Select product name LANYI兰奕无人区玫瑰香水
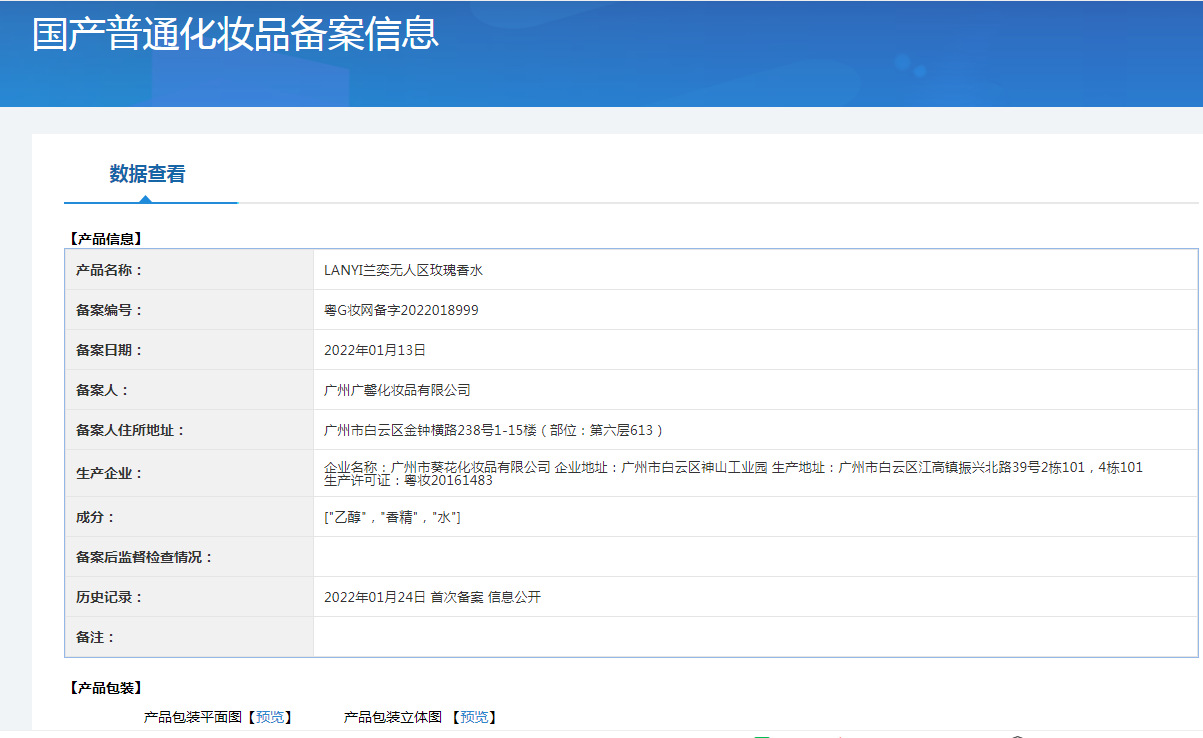 [404, 270]
